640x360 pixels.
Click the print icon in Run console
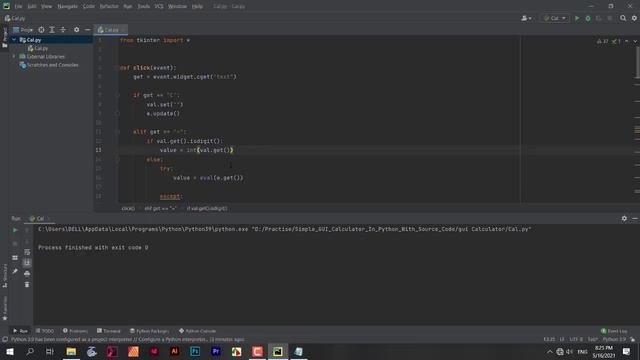(27, 273)
